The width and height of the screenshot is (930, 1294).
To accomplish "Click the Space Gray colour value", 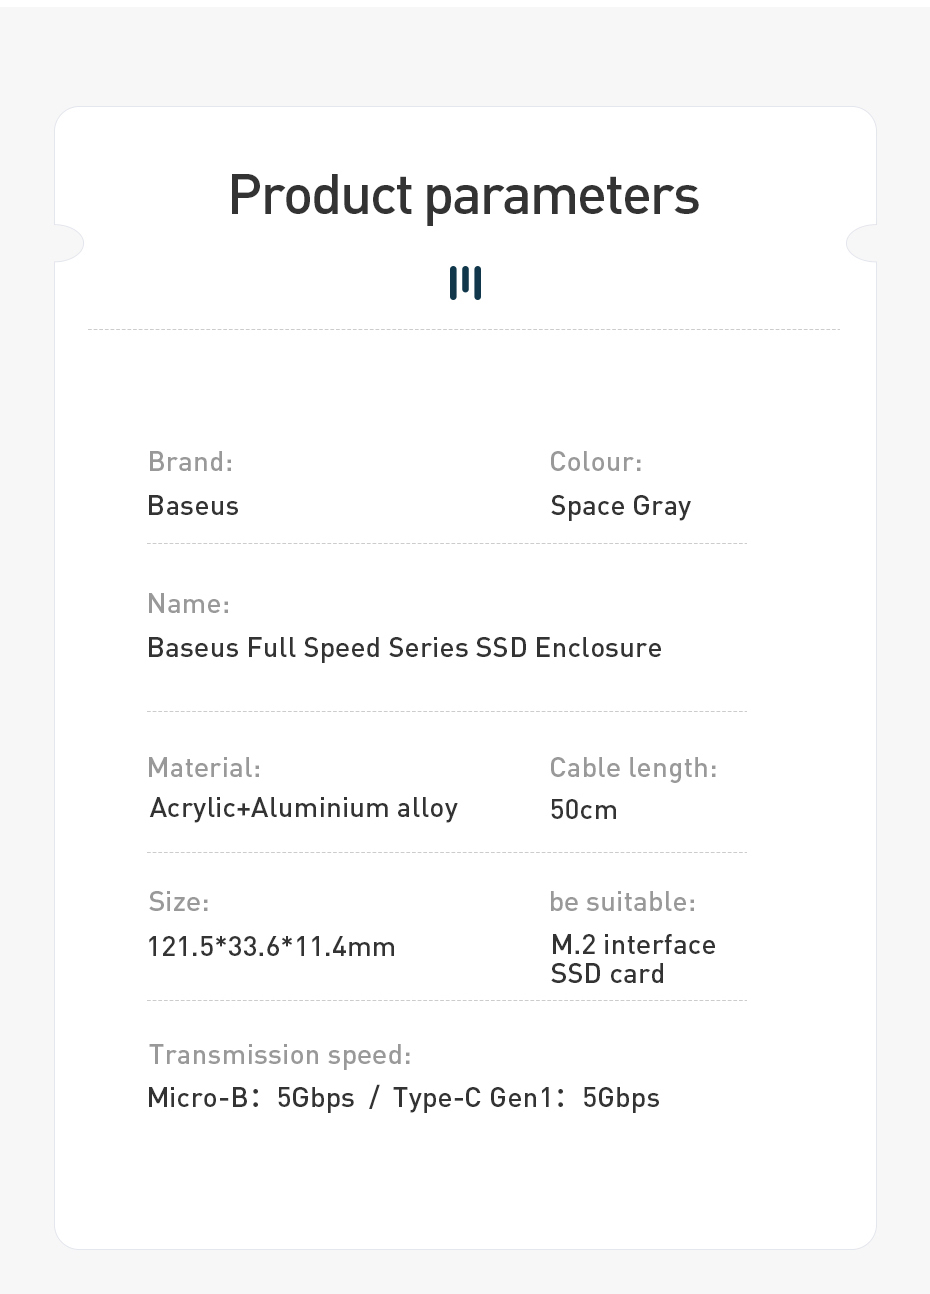I will click(x=620, y=506).
